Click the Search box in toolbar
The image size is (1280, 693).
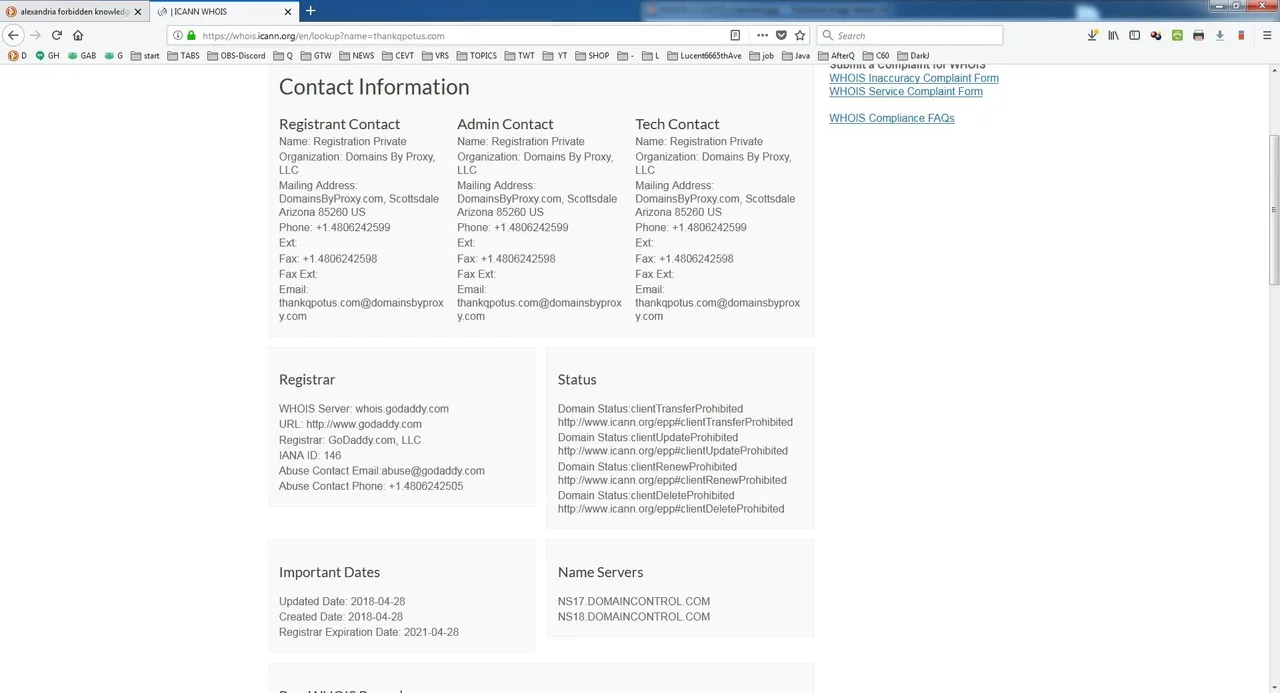point(910,35)
